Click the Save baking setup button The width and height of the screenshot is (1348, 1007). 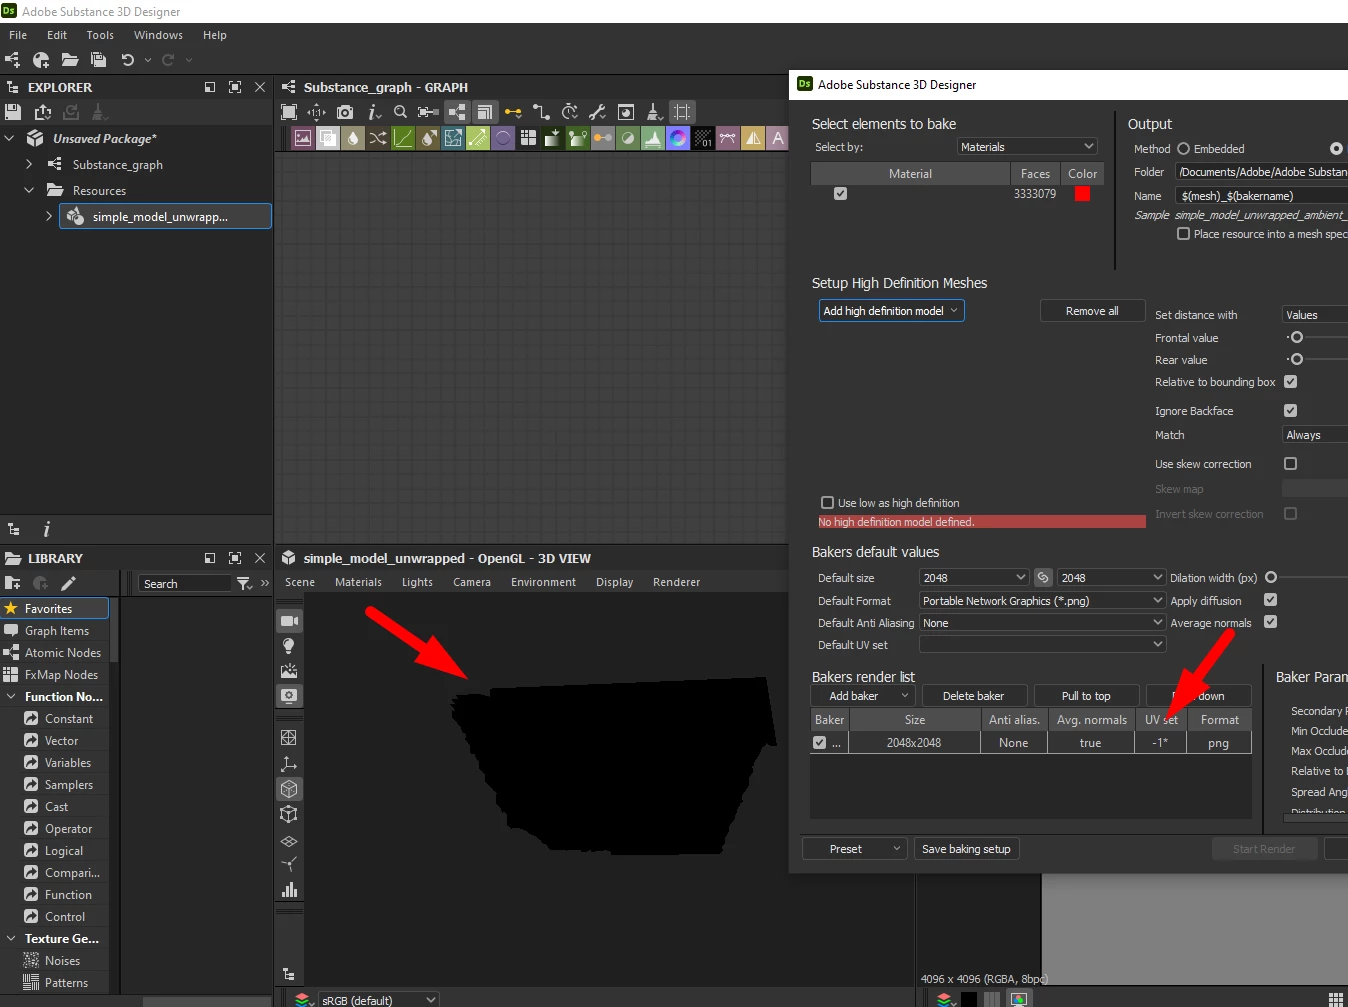(966, 849)
